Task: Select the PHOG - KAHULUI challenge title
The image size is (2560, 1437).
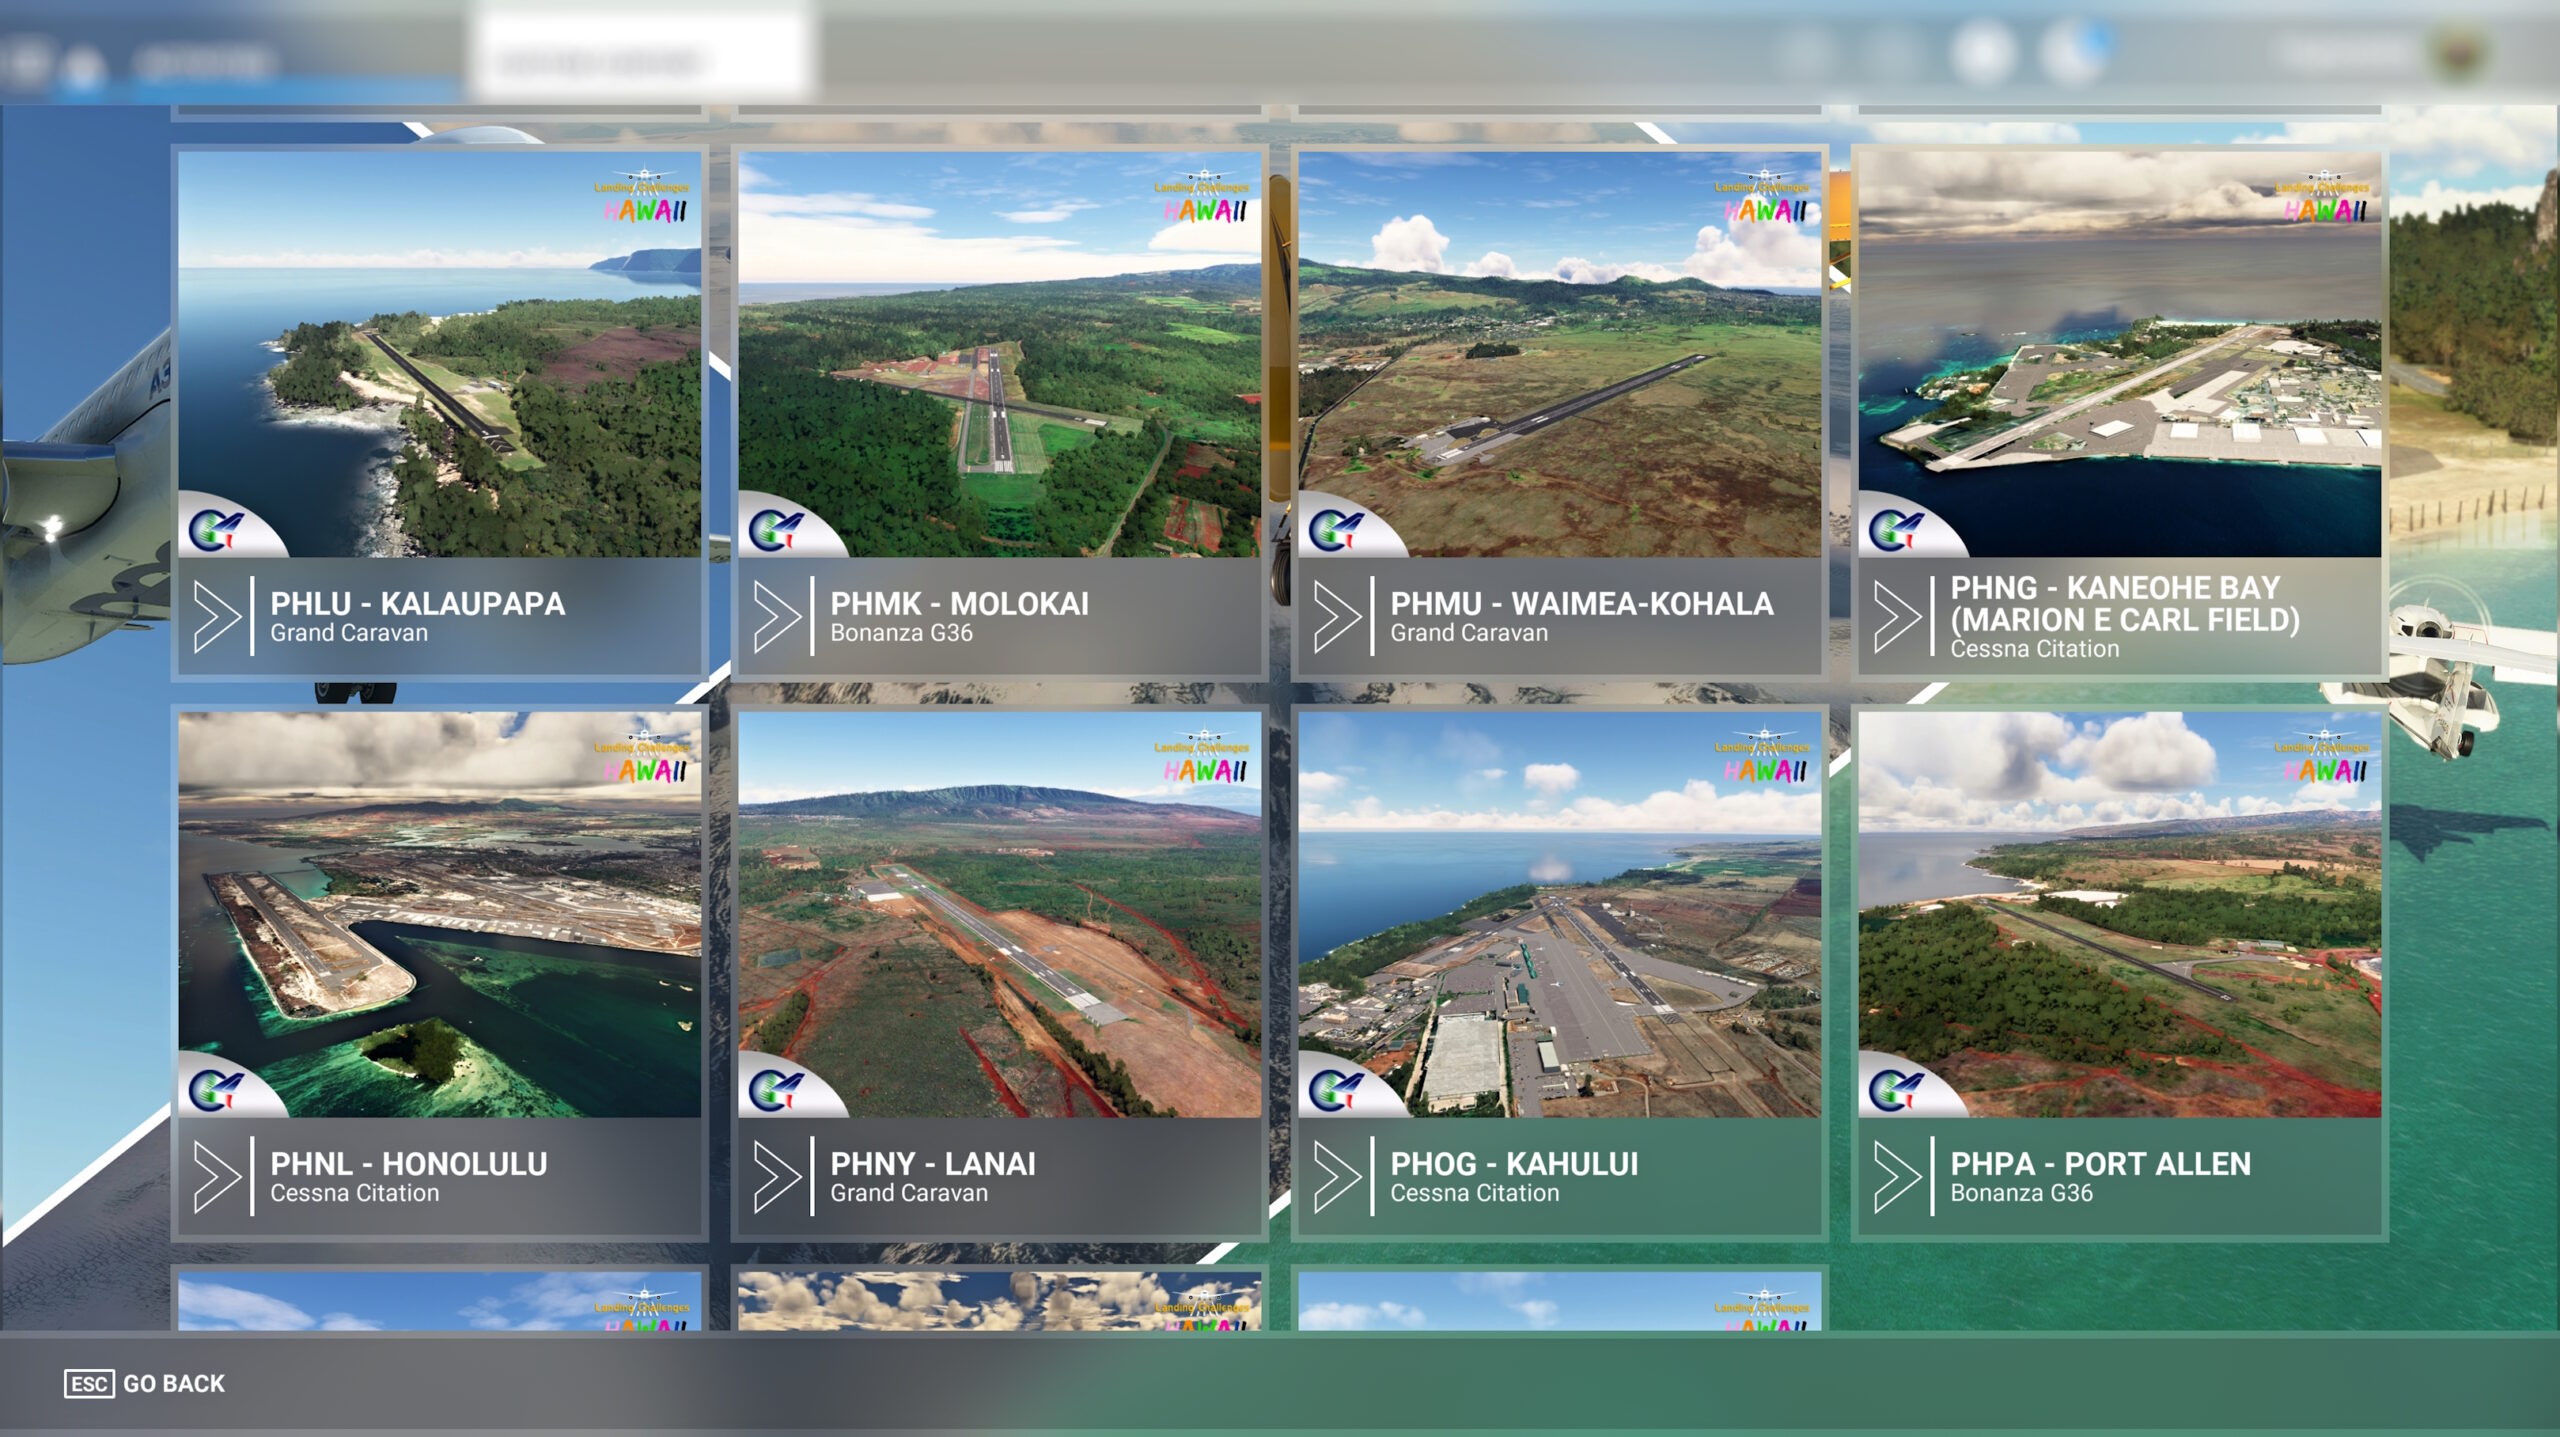Action: coord(1514,1164)
